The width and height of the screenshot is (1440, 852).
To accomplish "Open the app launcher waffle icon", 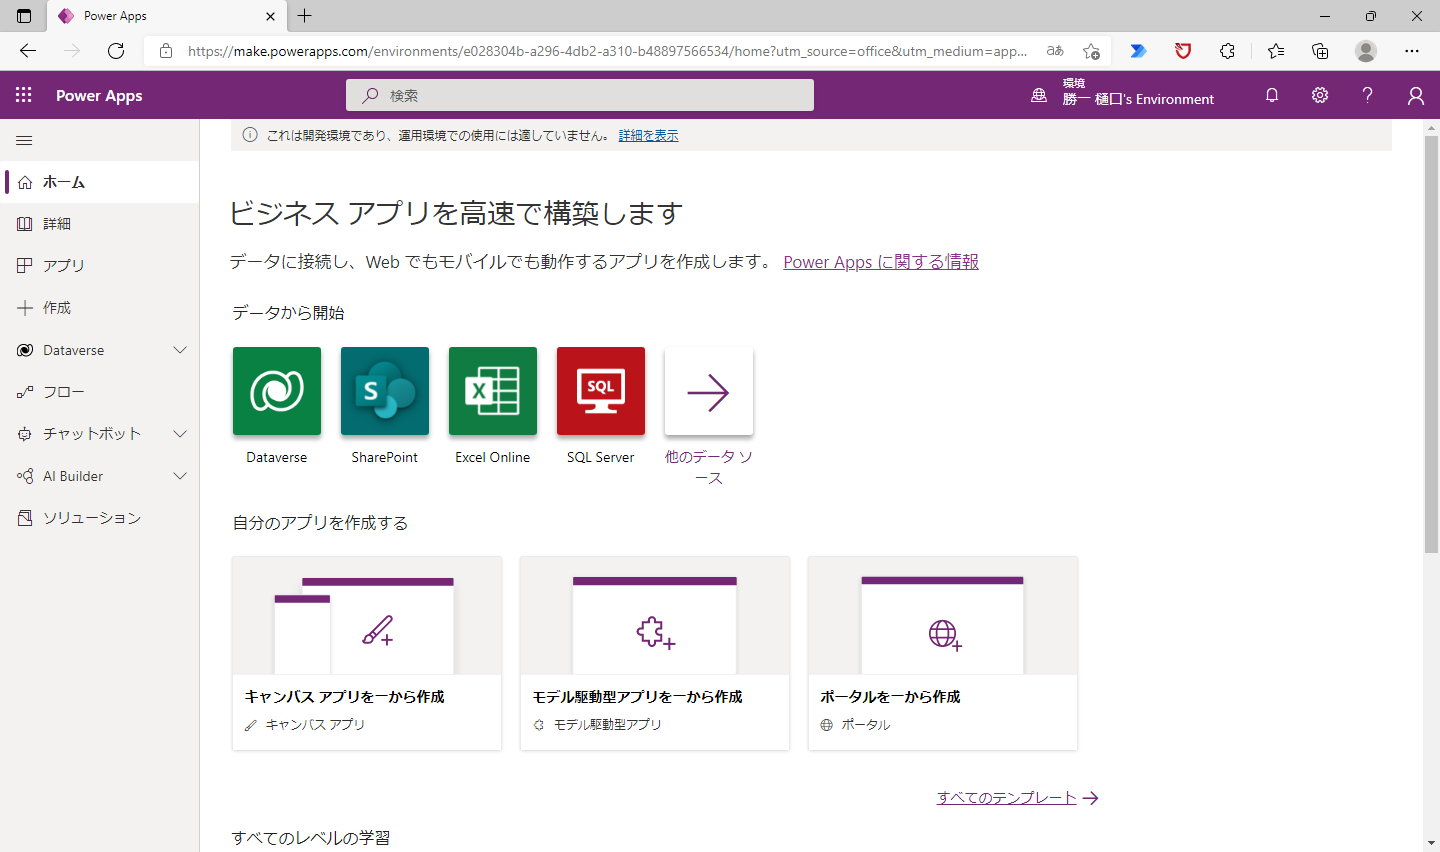I will point(24,95).
